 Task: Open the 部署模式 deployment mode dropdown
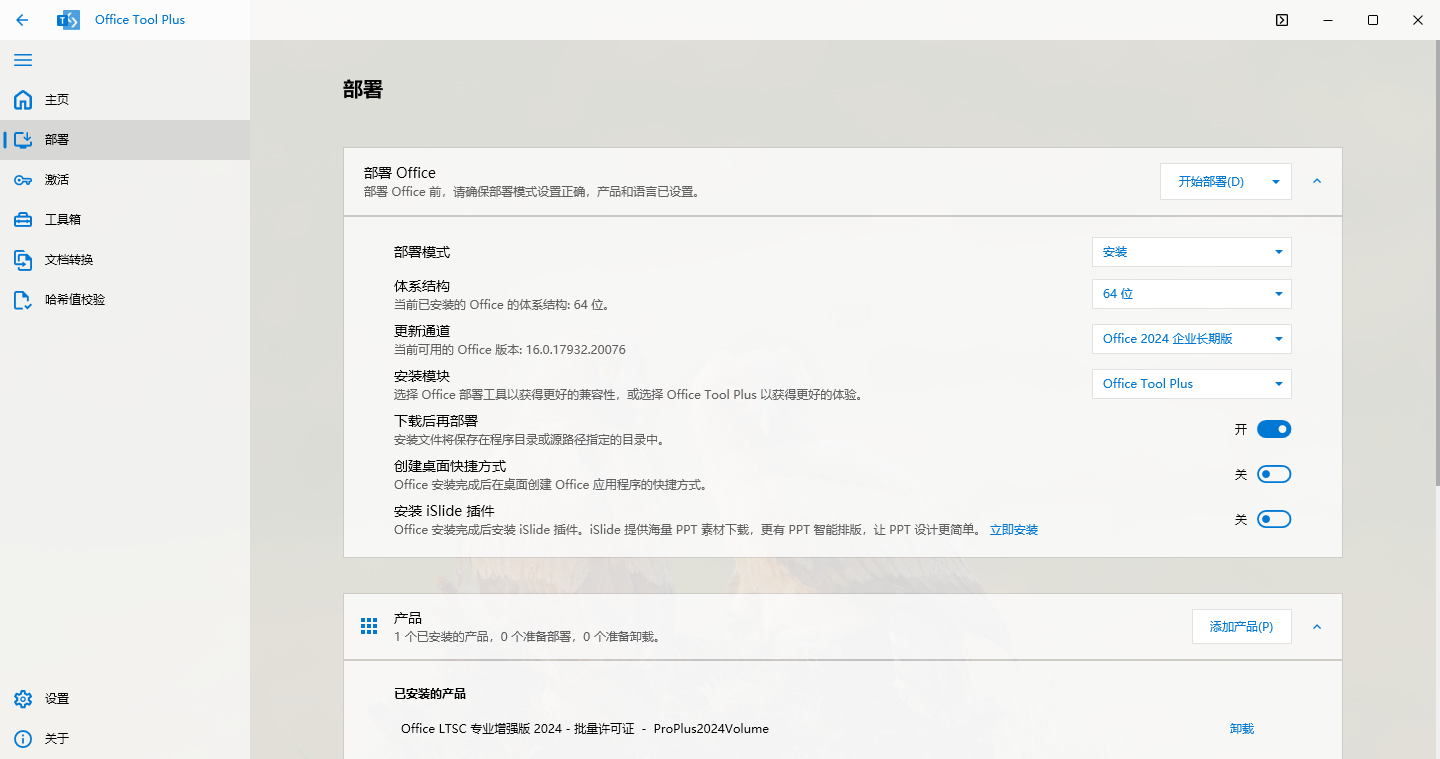(x=1191, y=251)
